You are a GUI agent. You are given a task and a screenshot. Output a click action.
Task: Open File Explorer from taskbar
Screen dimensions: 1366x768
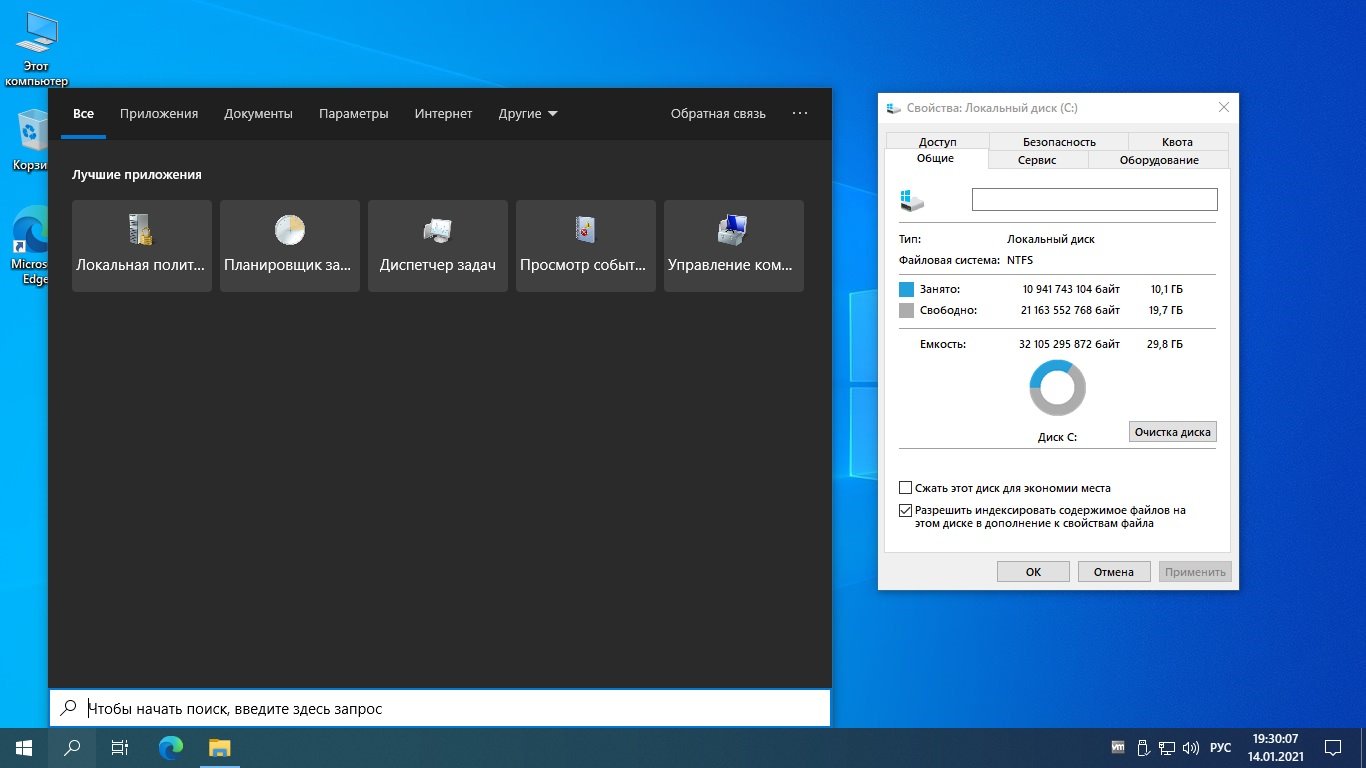(x=219, y=747)
